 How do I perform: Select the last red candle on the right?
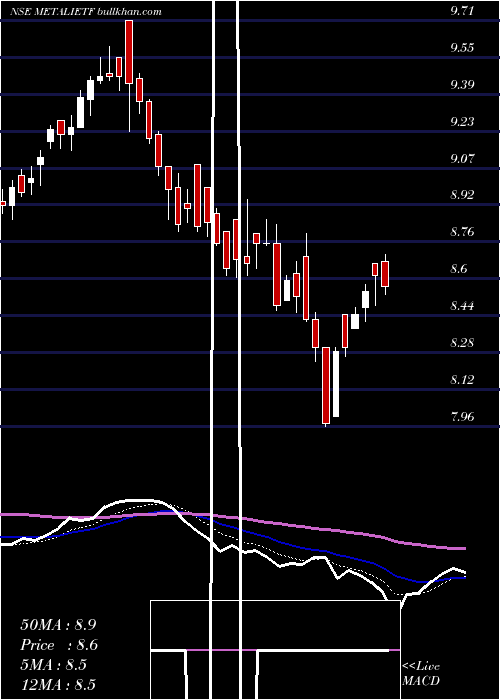click(x=385, y=274)
